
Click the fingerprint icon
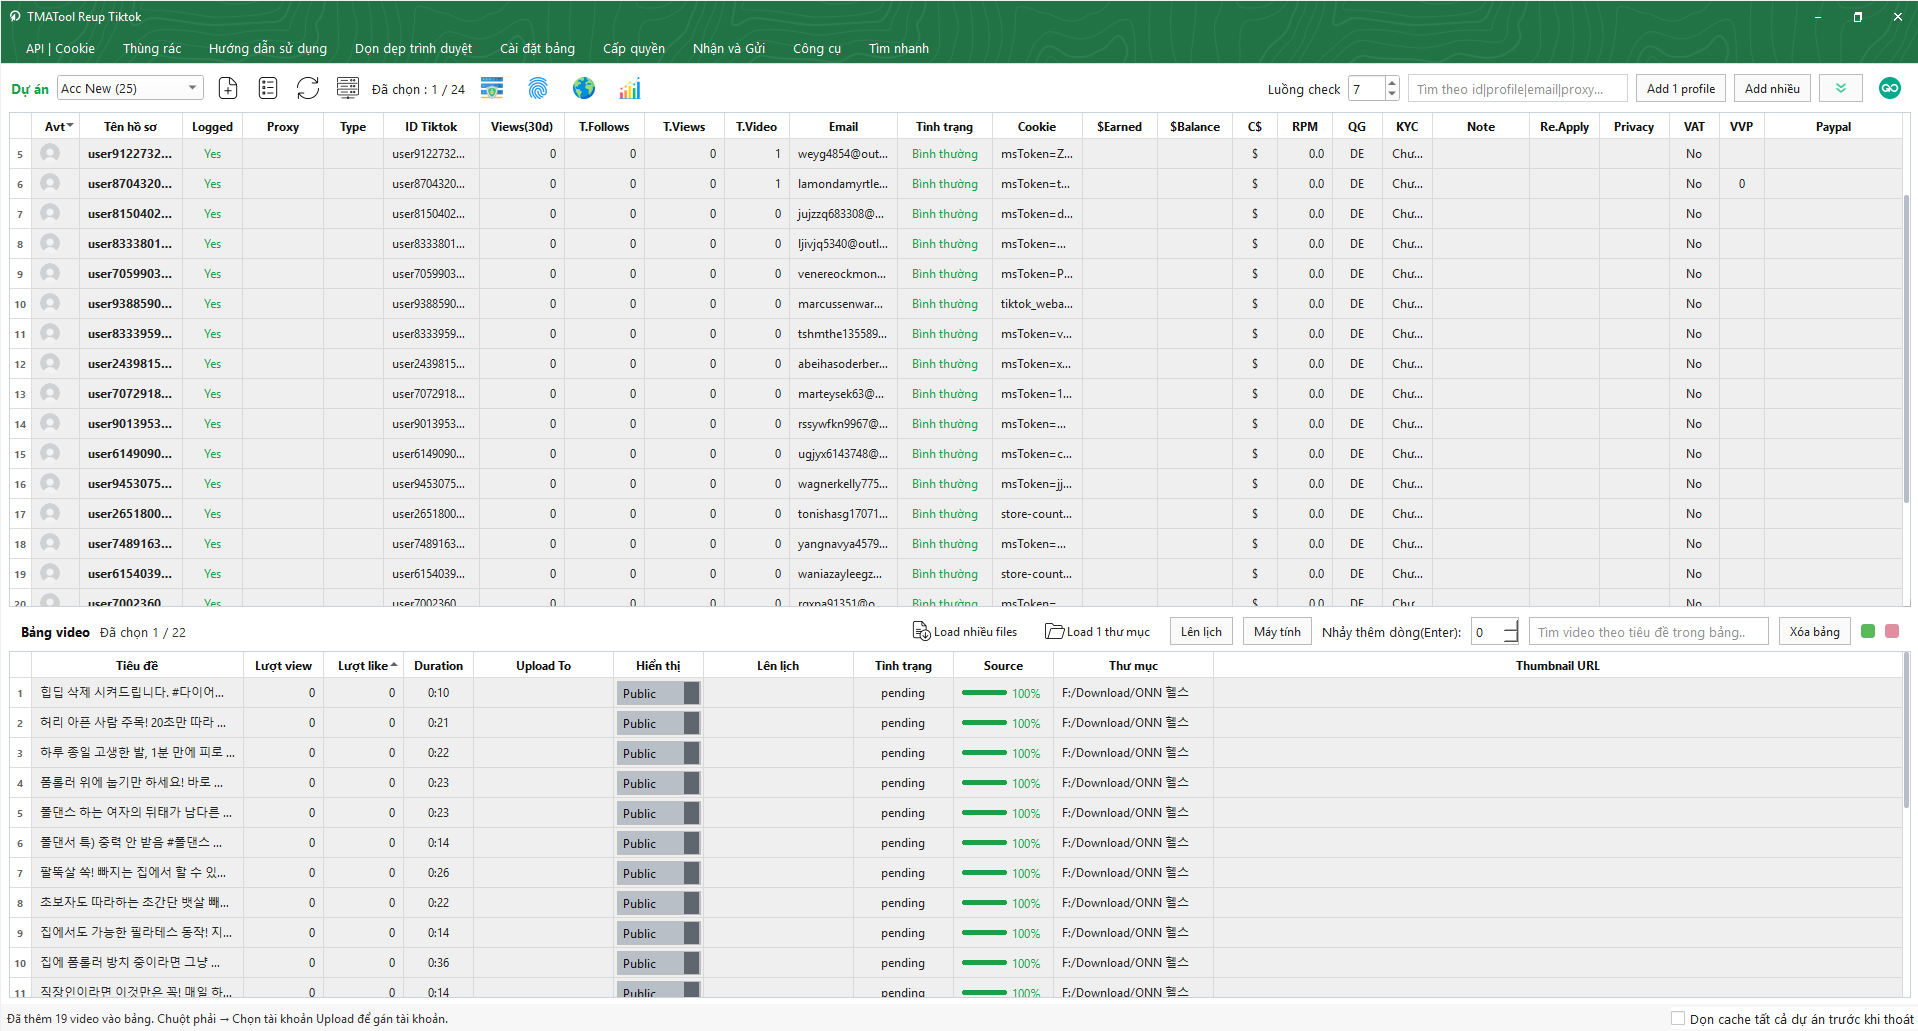pyautogui.click(x=538, y=89)
